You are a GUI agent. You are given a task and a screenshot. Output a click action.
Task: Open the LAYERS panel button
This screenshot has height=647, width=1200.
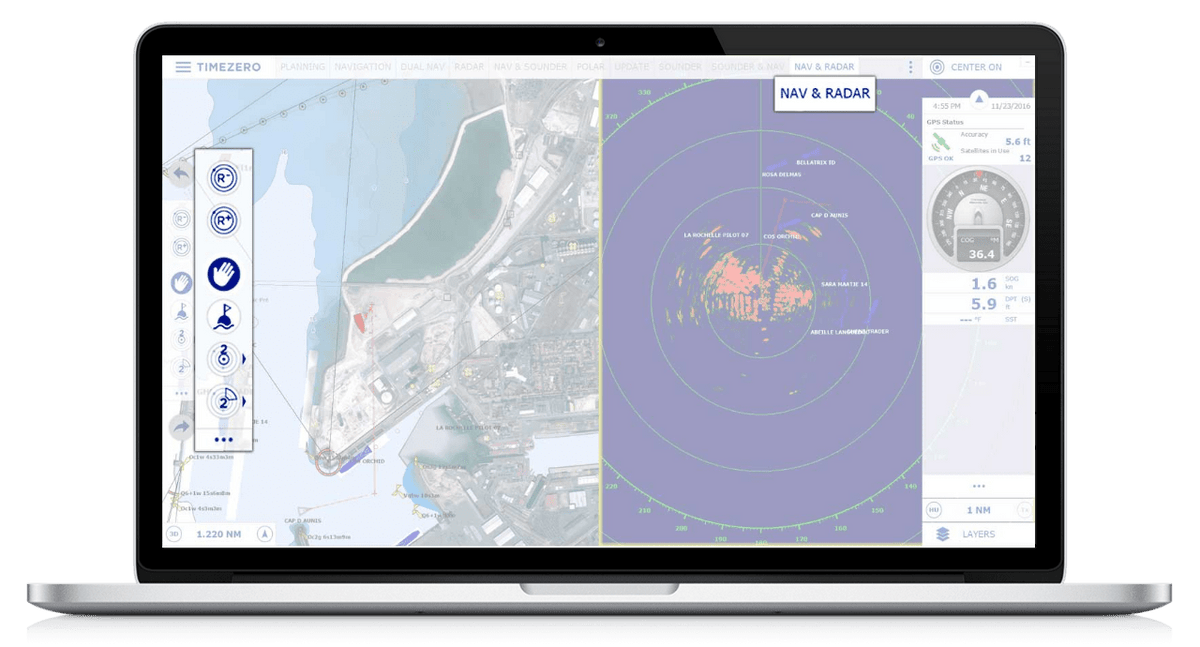pyautogui.click(x=978, y=534)
